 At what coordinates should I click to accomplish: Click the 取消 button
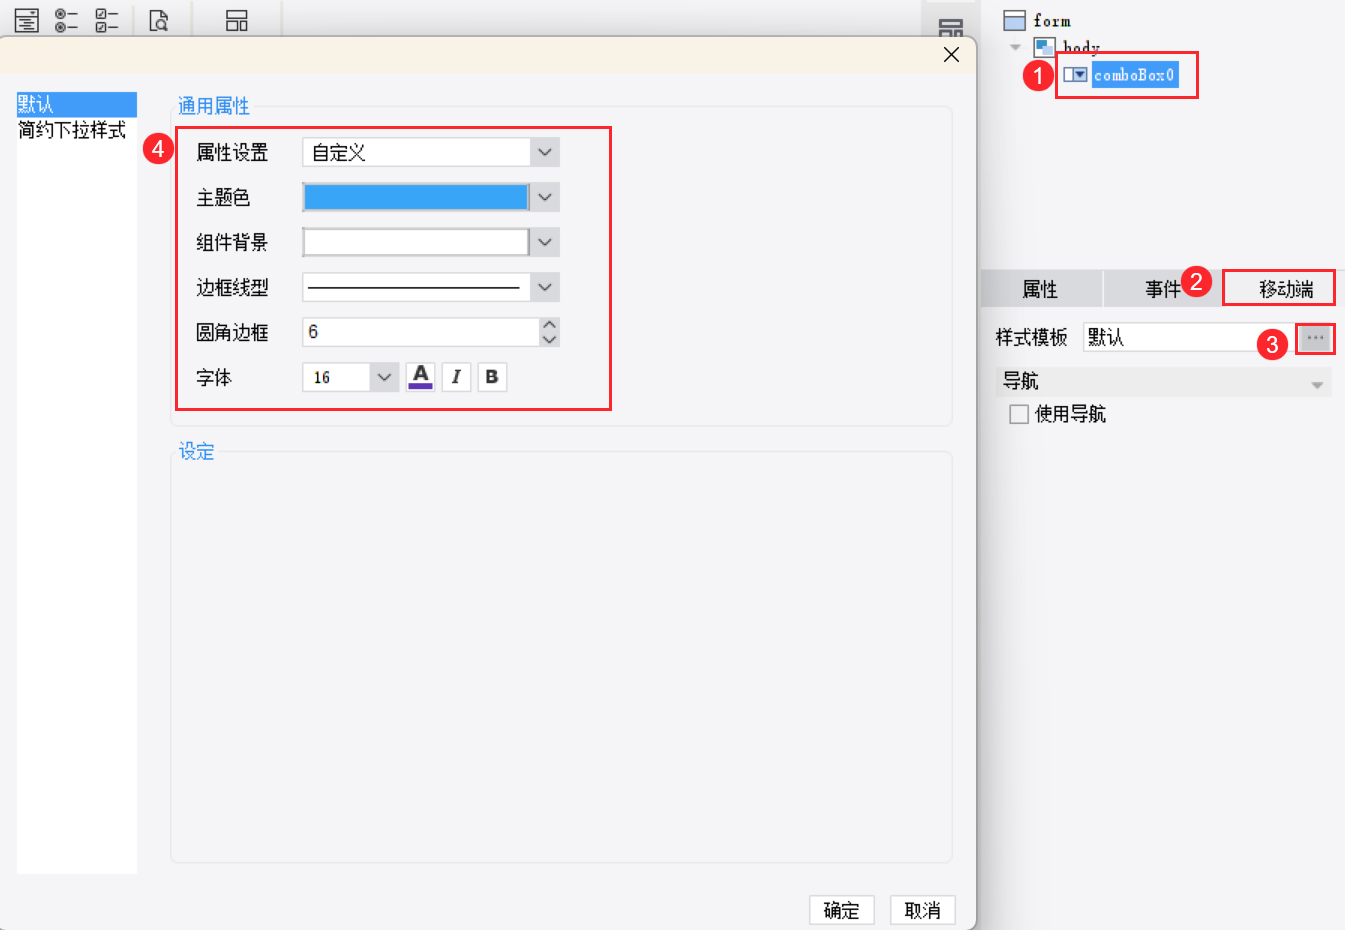click(922, 910)
